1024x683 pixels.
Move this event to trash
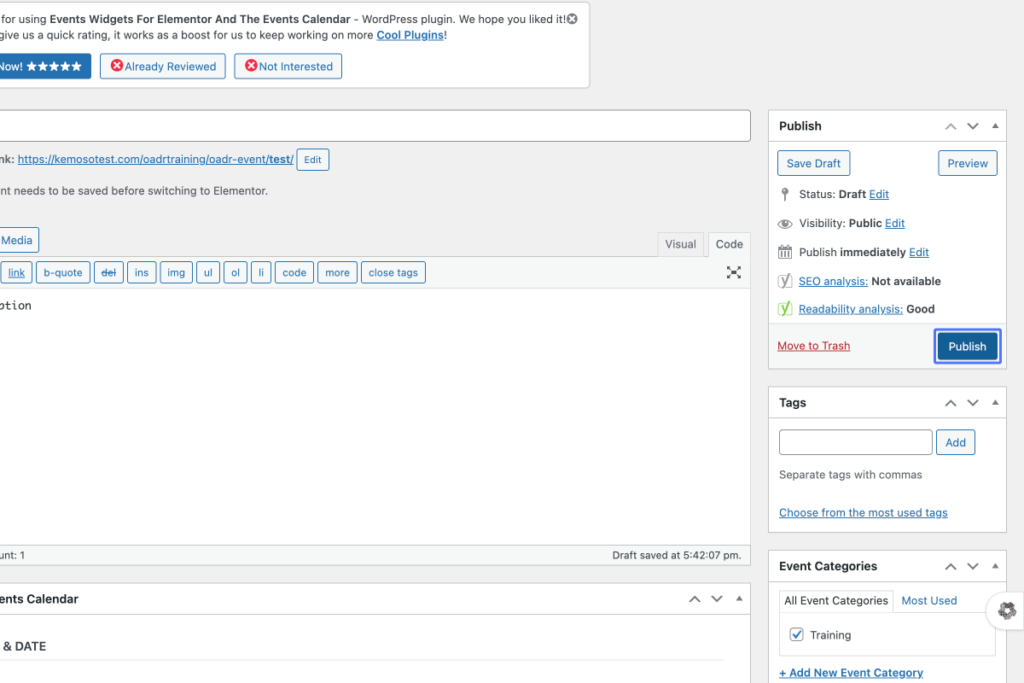(x=814, y=346)
